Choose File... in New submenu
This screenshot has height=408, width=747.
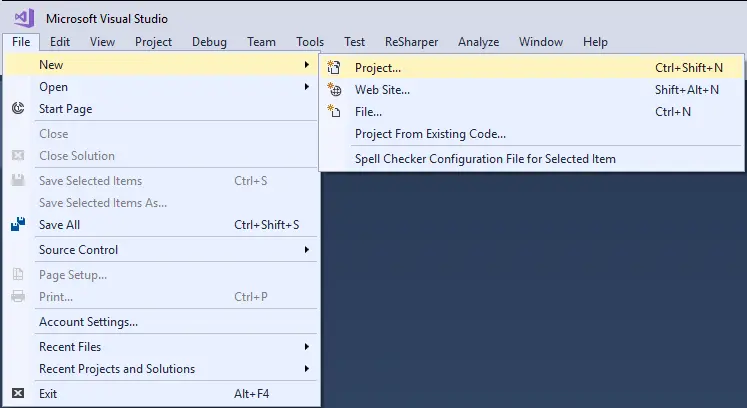point(532,112)
